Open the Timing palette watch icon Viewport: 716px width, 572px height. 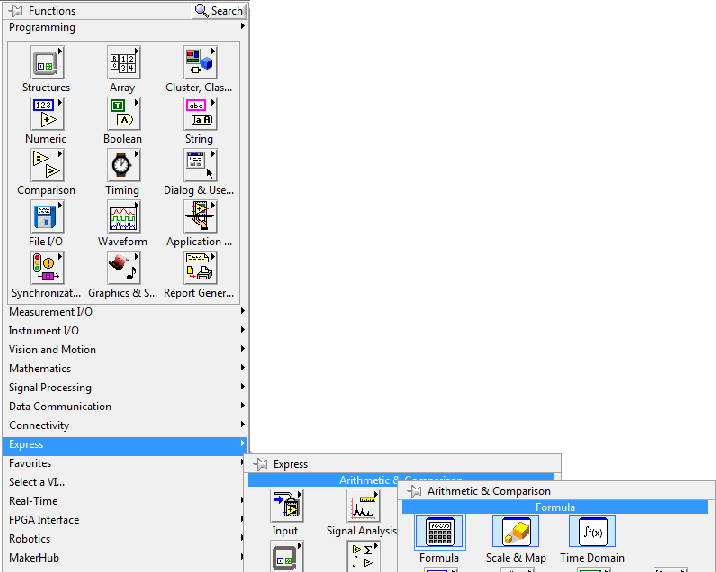(x=123, y=165)
